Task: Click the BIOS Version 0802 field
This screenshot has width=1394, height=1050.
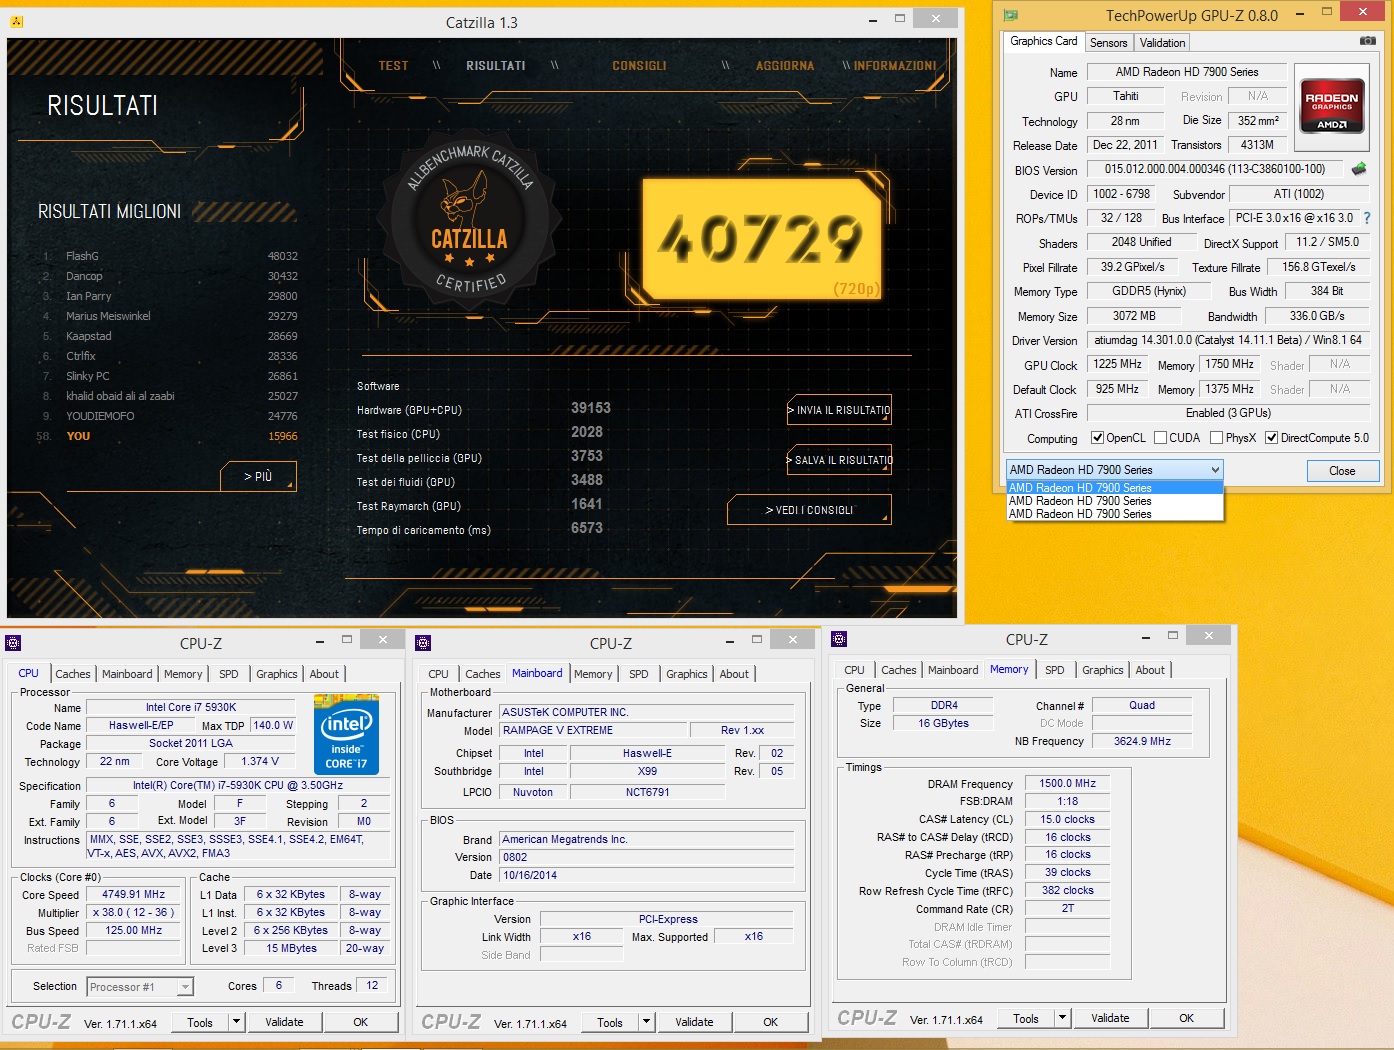Action: click(x=647, y=858)
